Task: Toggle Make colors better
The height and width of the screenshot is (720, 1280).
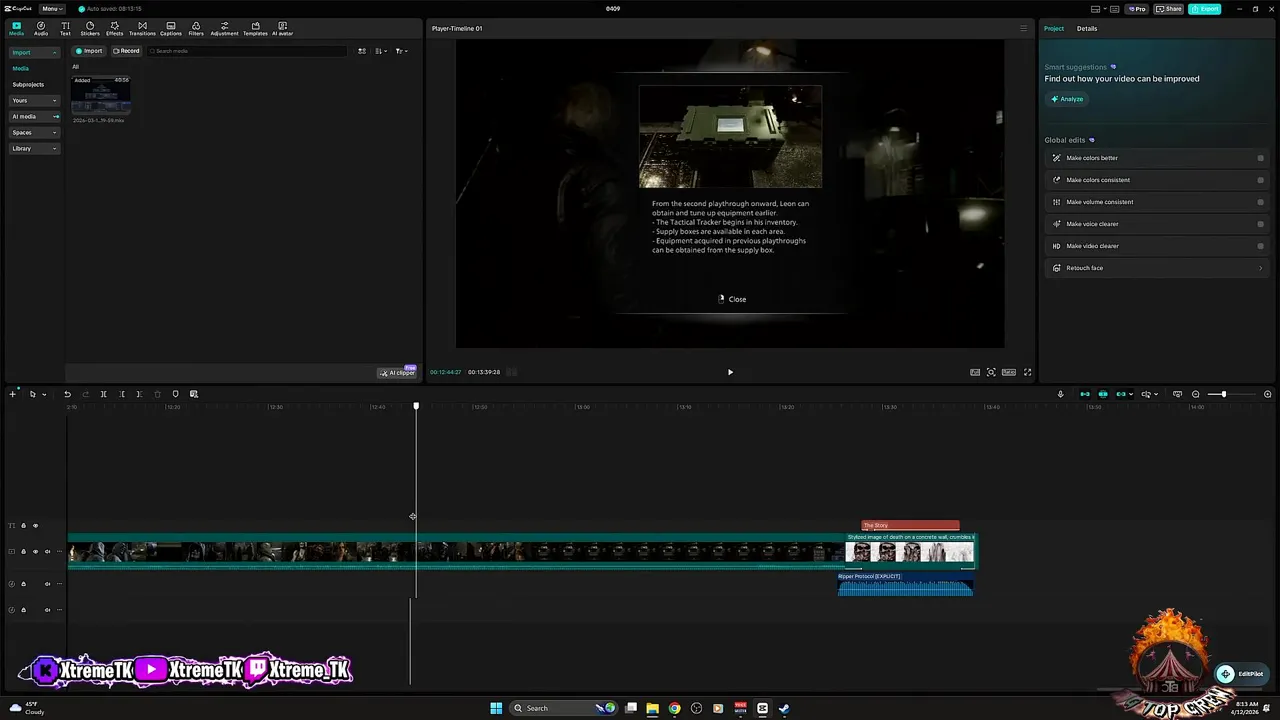Action: (x=1260, y=158)
